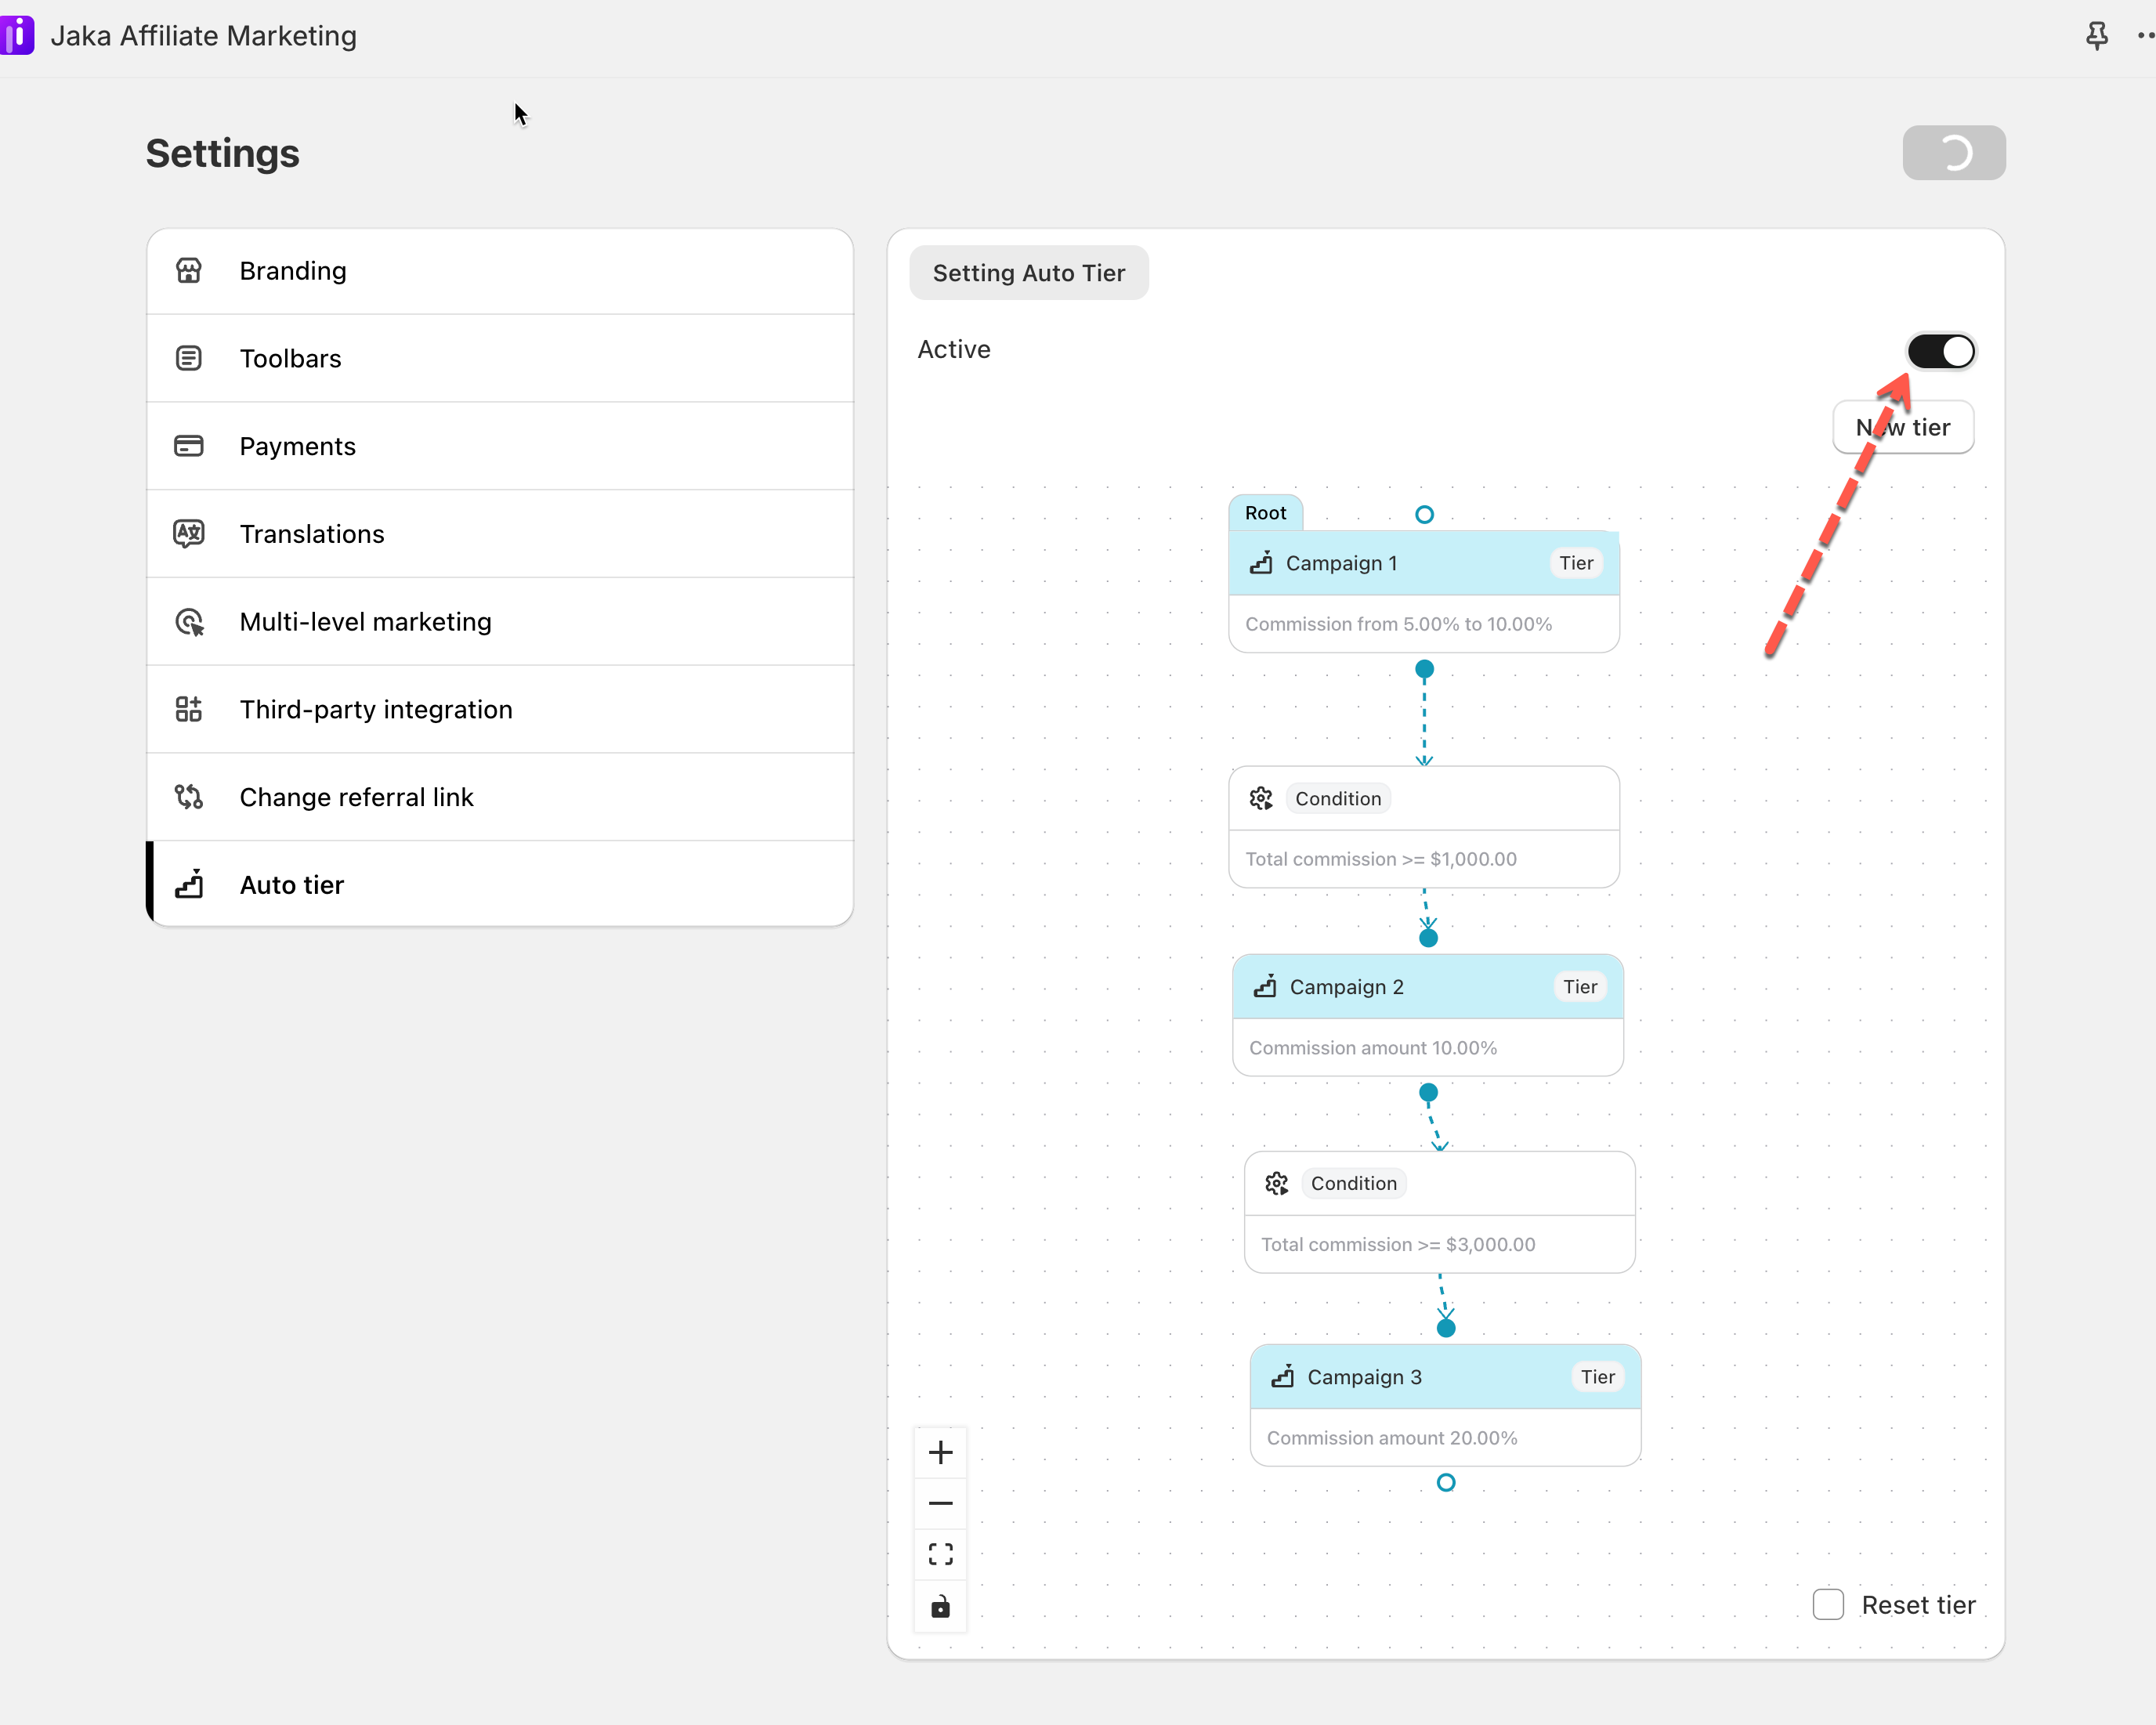Click the loading save button near Settings
This screenshot has height=1725, width=2156.
(x=1953, y=153)
